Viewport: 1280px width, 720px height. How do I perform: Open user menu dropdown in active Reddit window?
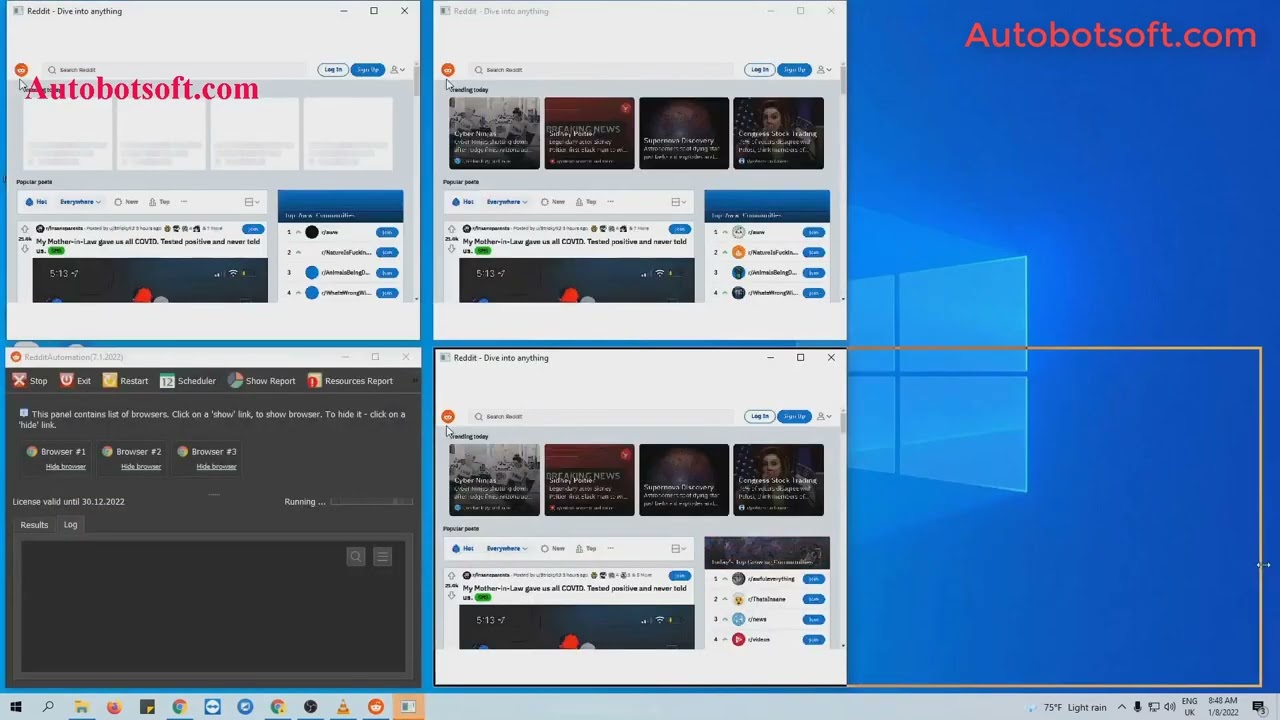(824, 417)
